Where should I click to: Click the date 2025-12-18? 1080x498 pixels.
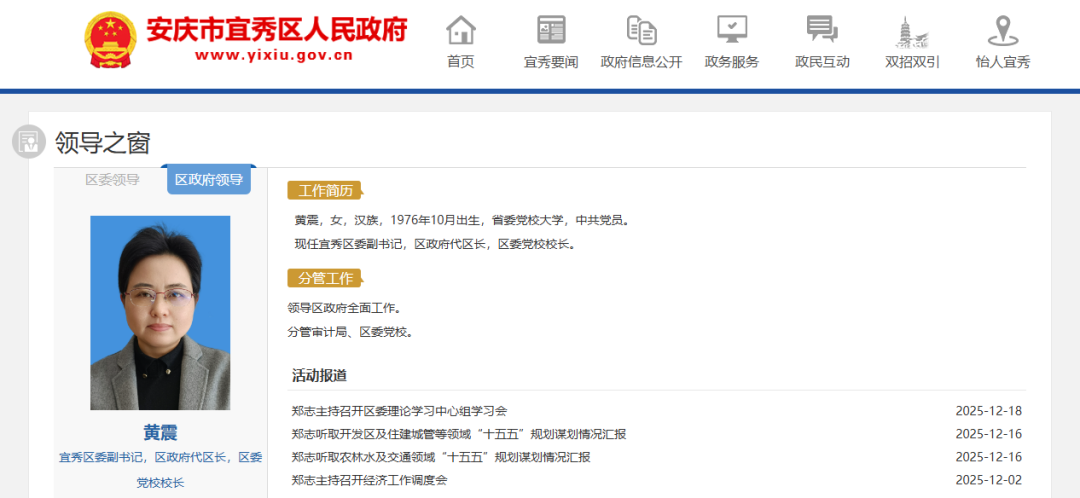click(x=988, y=411)
